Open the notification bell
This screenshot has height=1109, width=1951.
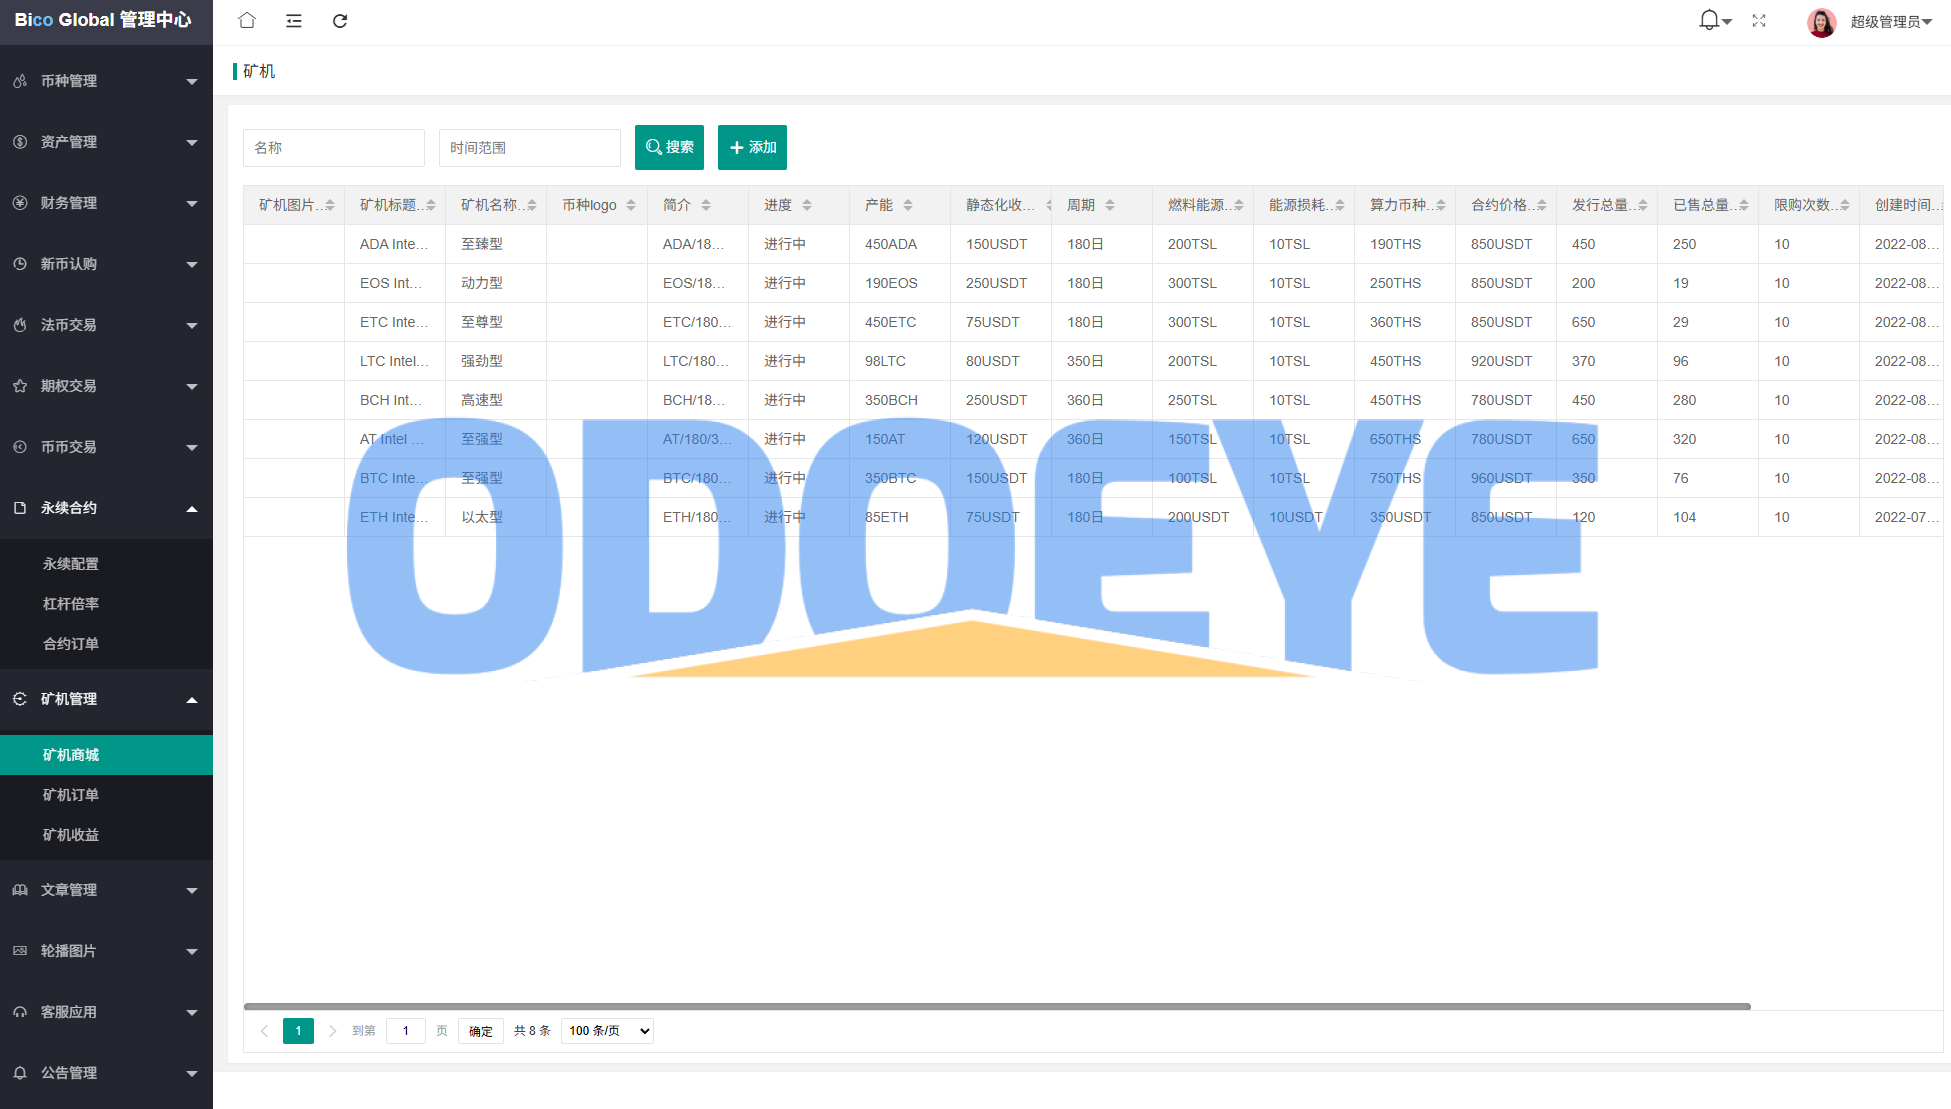pos(1710,20)
